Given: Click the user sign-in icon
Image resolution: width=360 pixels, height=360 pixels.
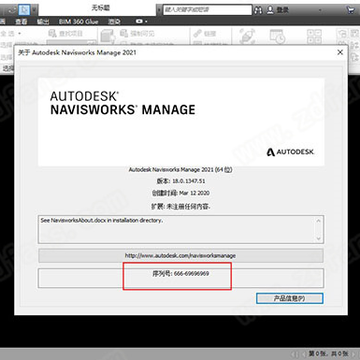Looking at the screenshot, I should [270, 10].
